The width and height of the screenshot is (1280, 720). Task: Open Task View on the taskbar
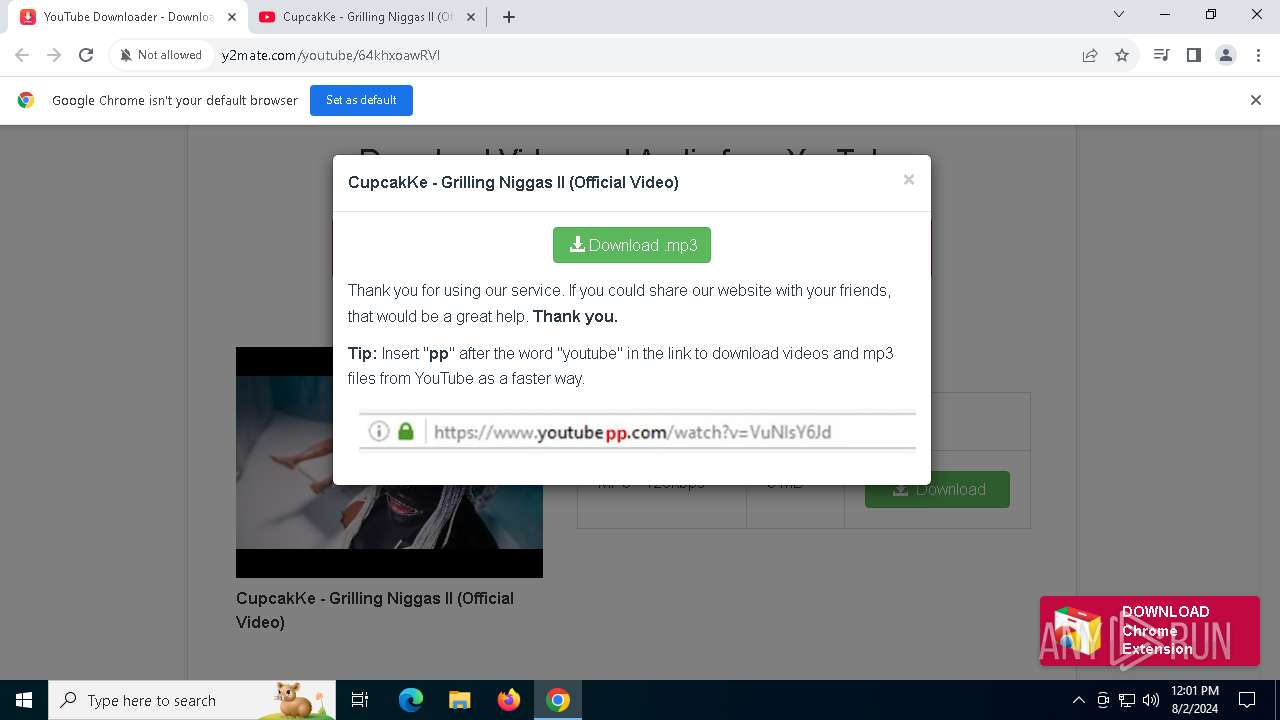360,700
